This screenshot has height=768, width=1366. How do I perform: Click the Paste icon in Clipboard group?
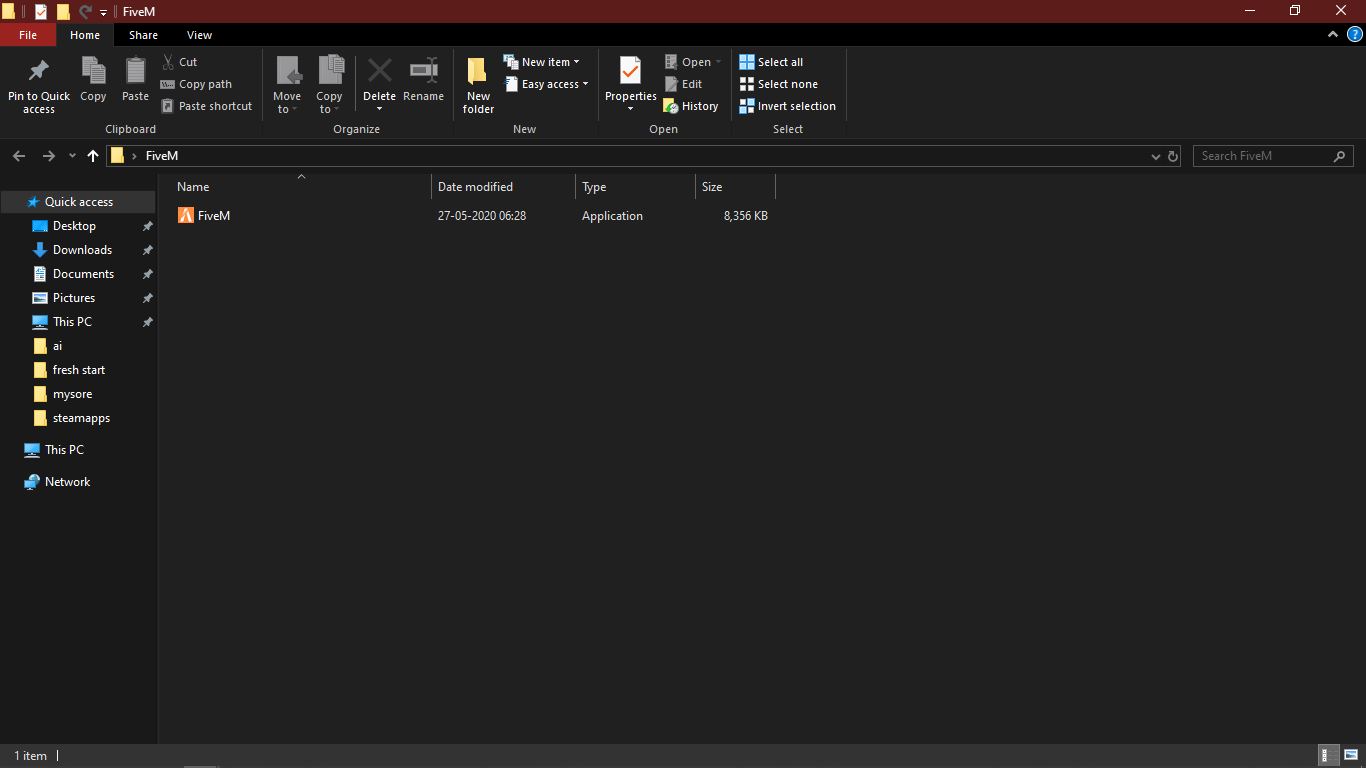coord(135,71)
